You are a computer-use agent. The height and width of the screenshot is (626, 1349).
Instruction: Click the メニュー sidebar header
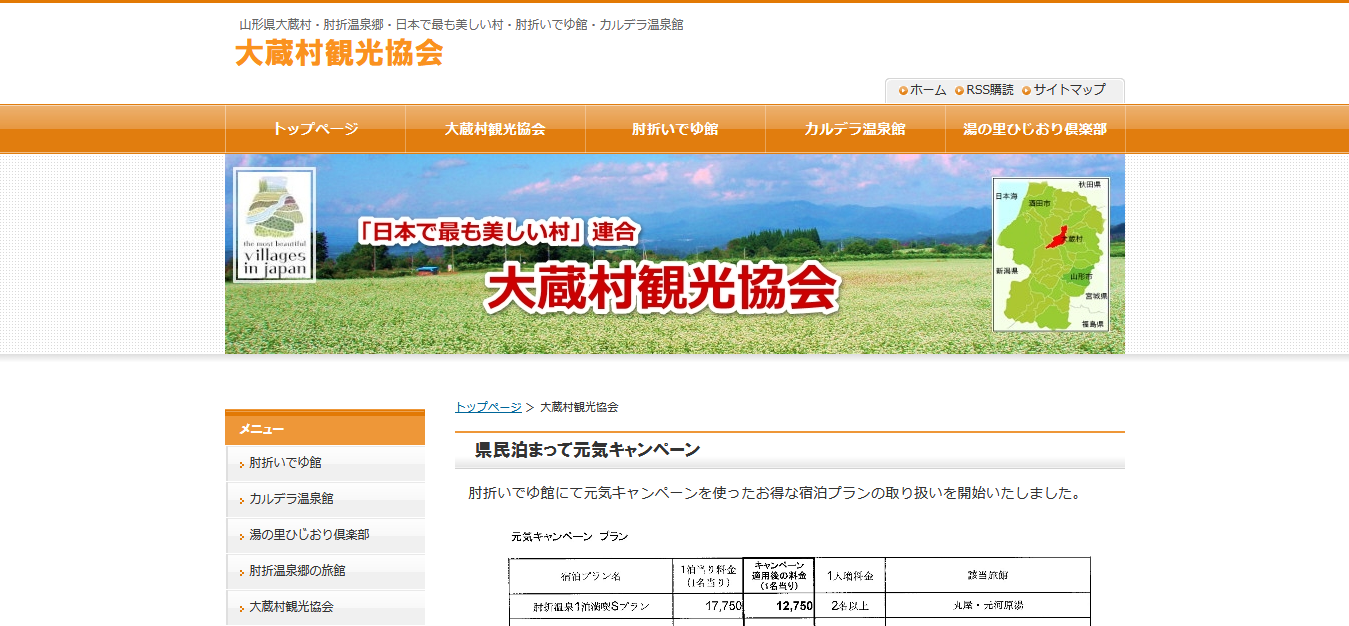(x=325, y=428)
